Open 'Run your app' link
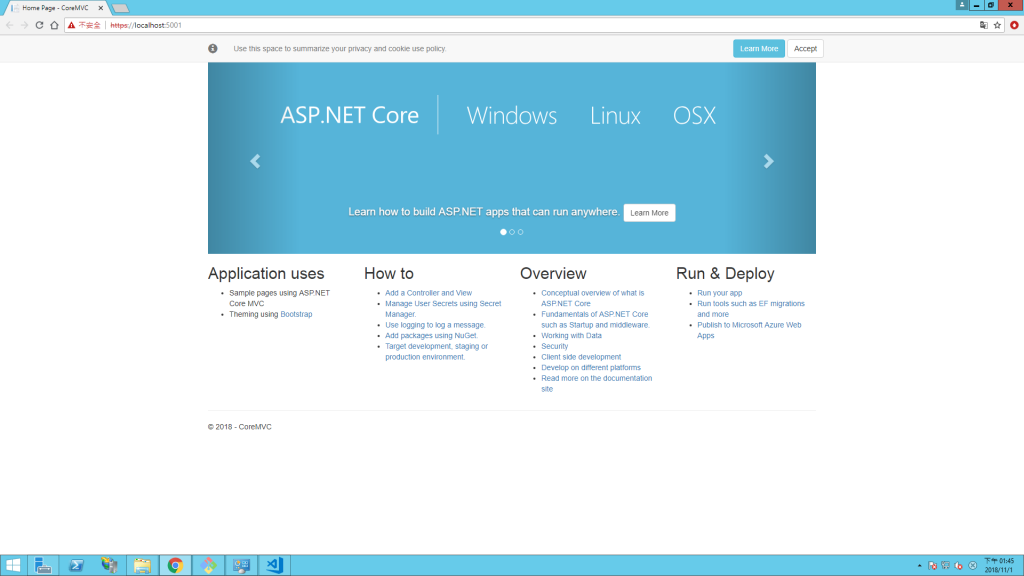The image size is (1024, 576). pos(720,293)
